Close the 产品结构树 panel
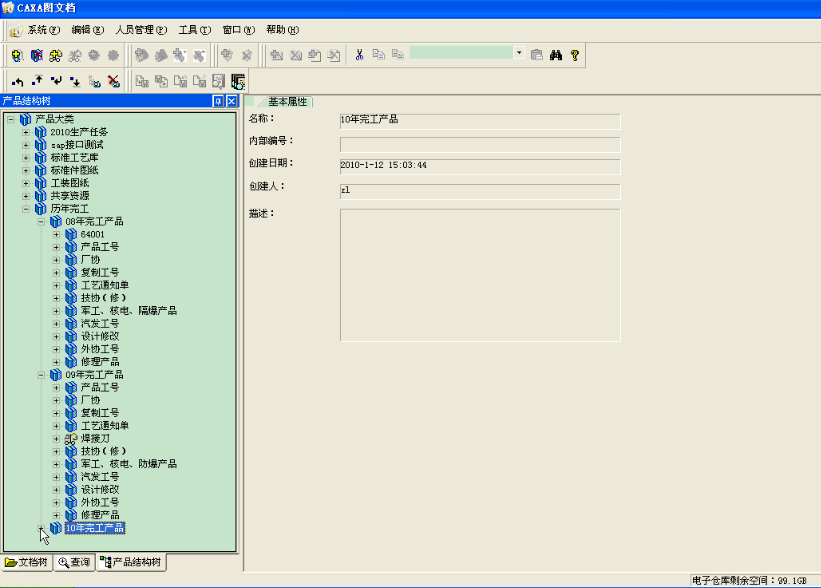The height and width of the screenshot is (588, 821). [x=231, y=101]
